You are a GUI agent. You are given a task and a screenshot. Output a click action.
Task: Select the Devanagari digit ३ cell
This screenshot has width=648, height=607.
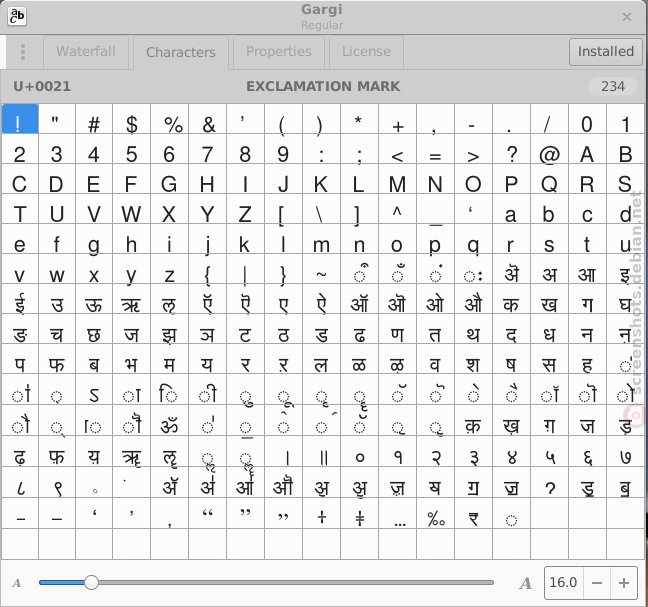point(474,451)
